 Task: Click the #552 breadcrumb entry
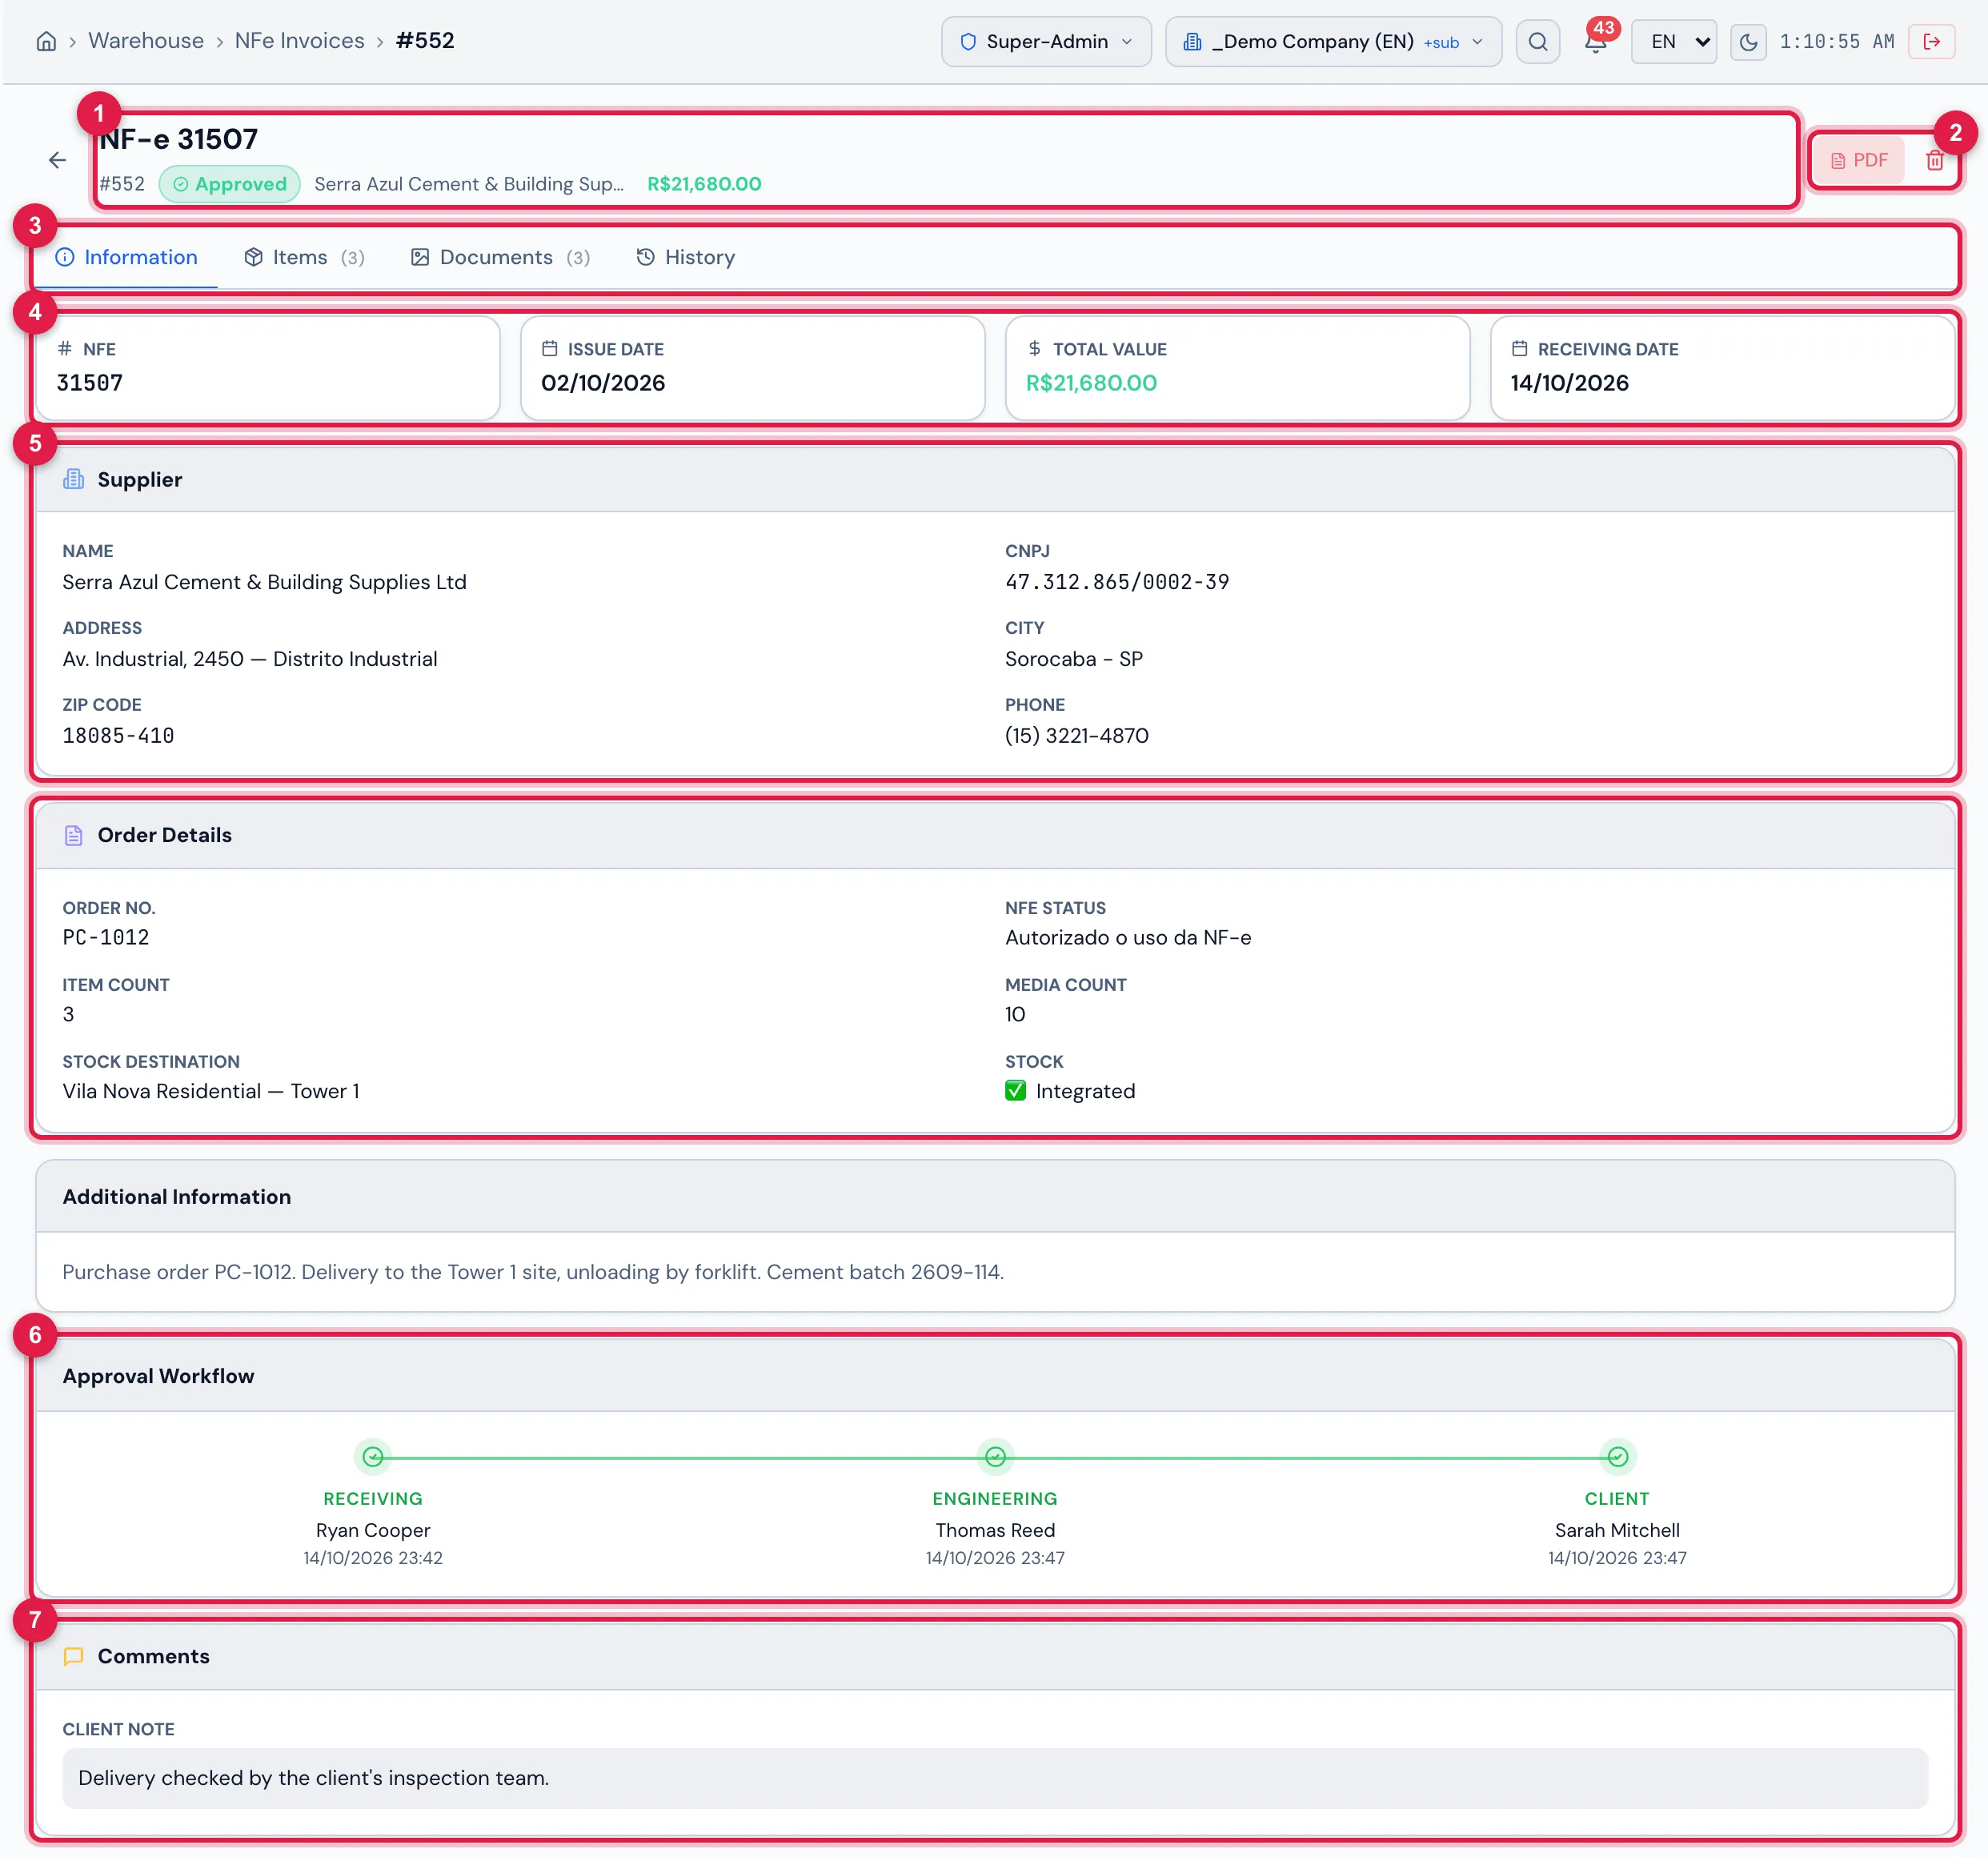click(x=425, y=41)
